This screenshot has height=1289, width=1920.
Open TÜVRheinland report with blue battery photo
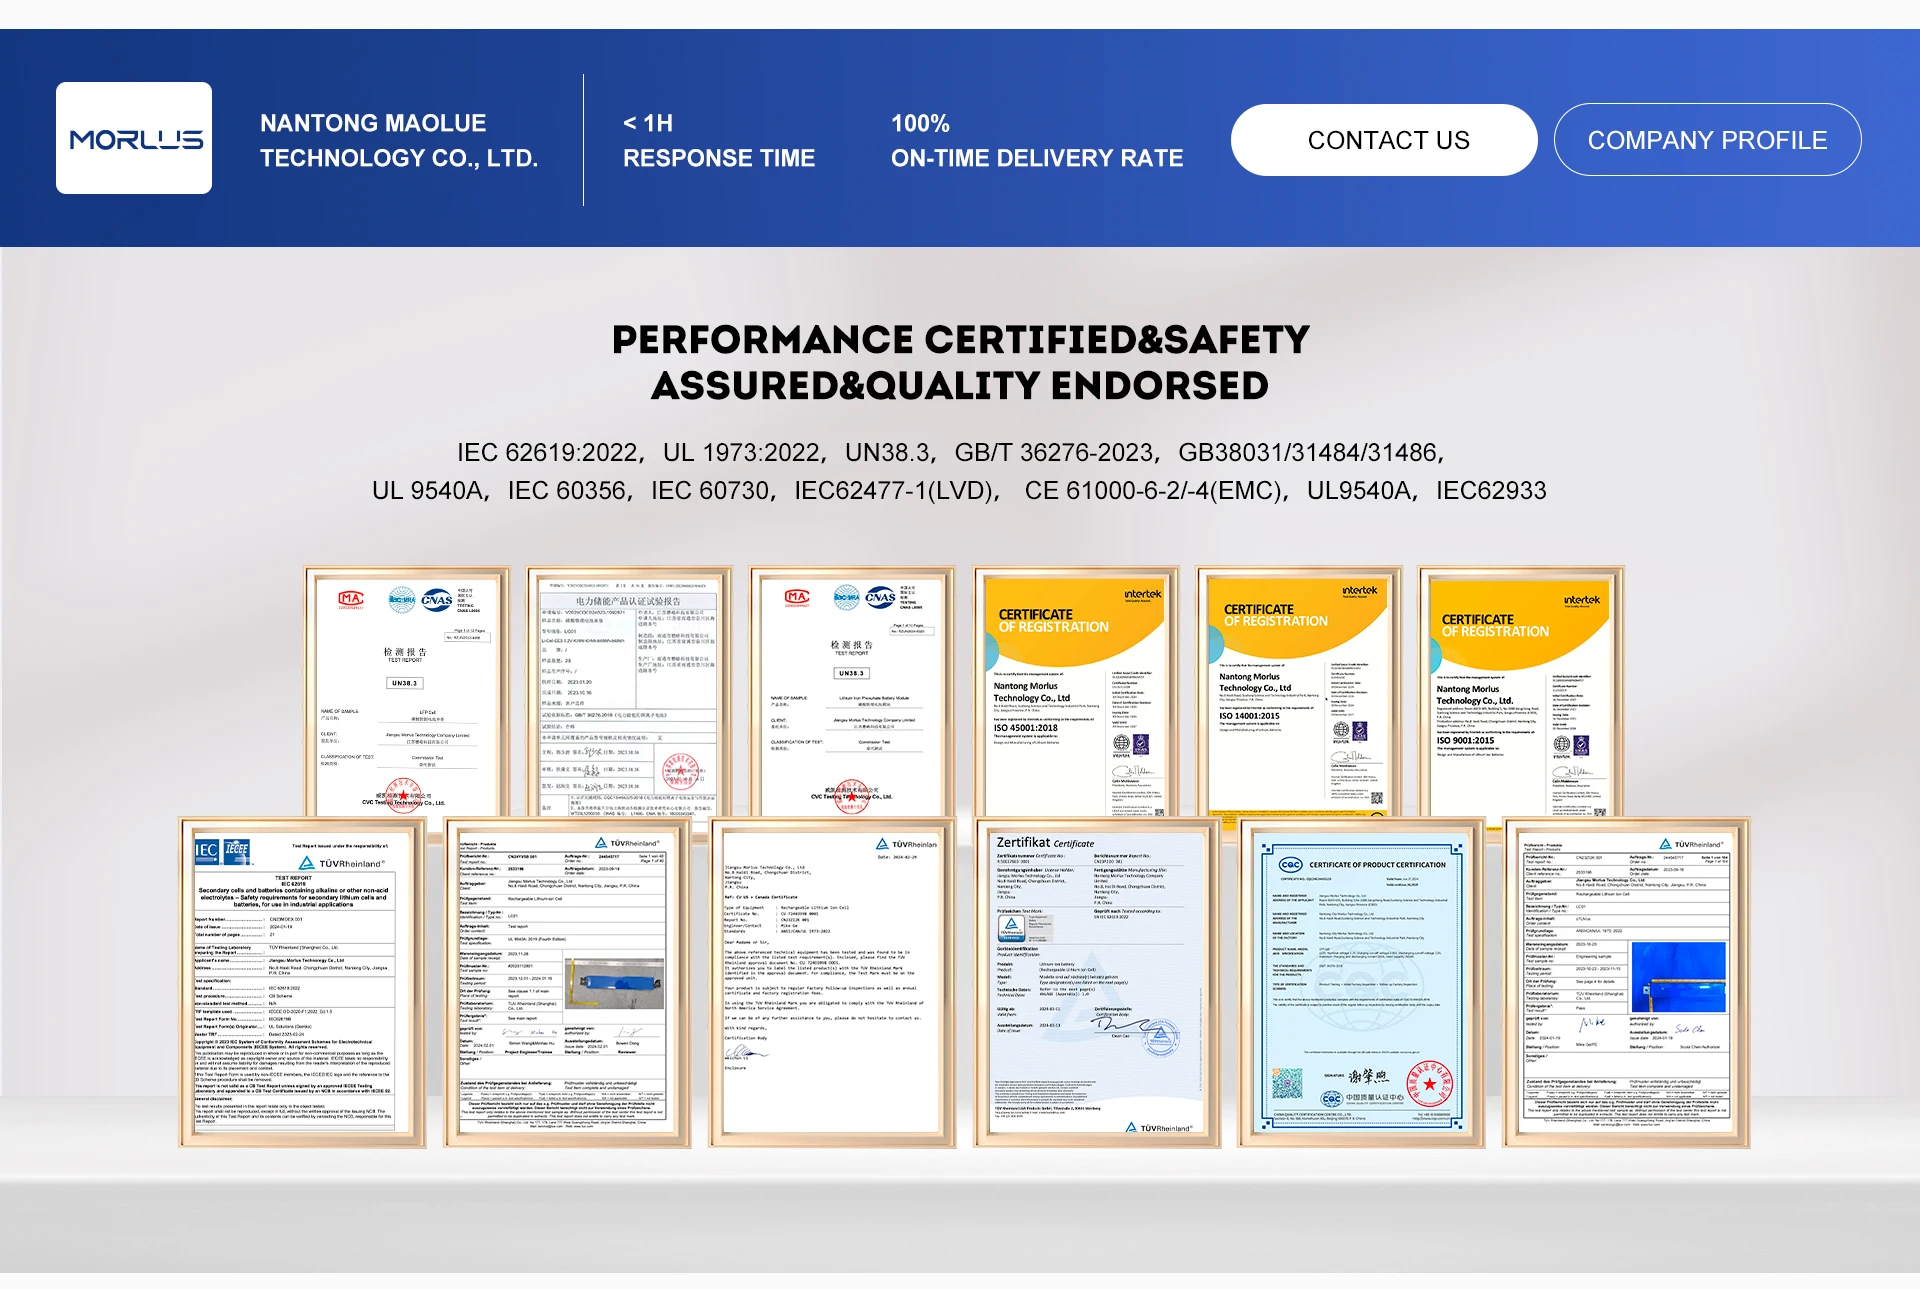point(567,982)
